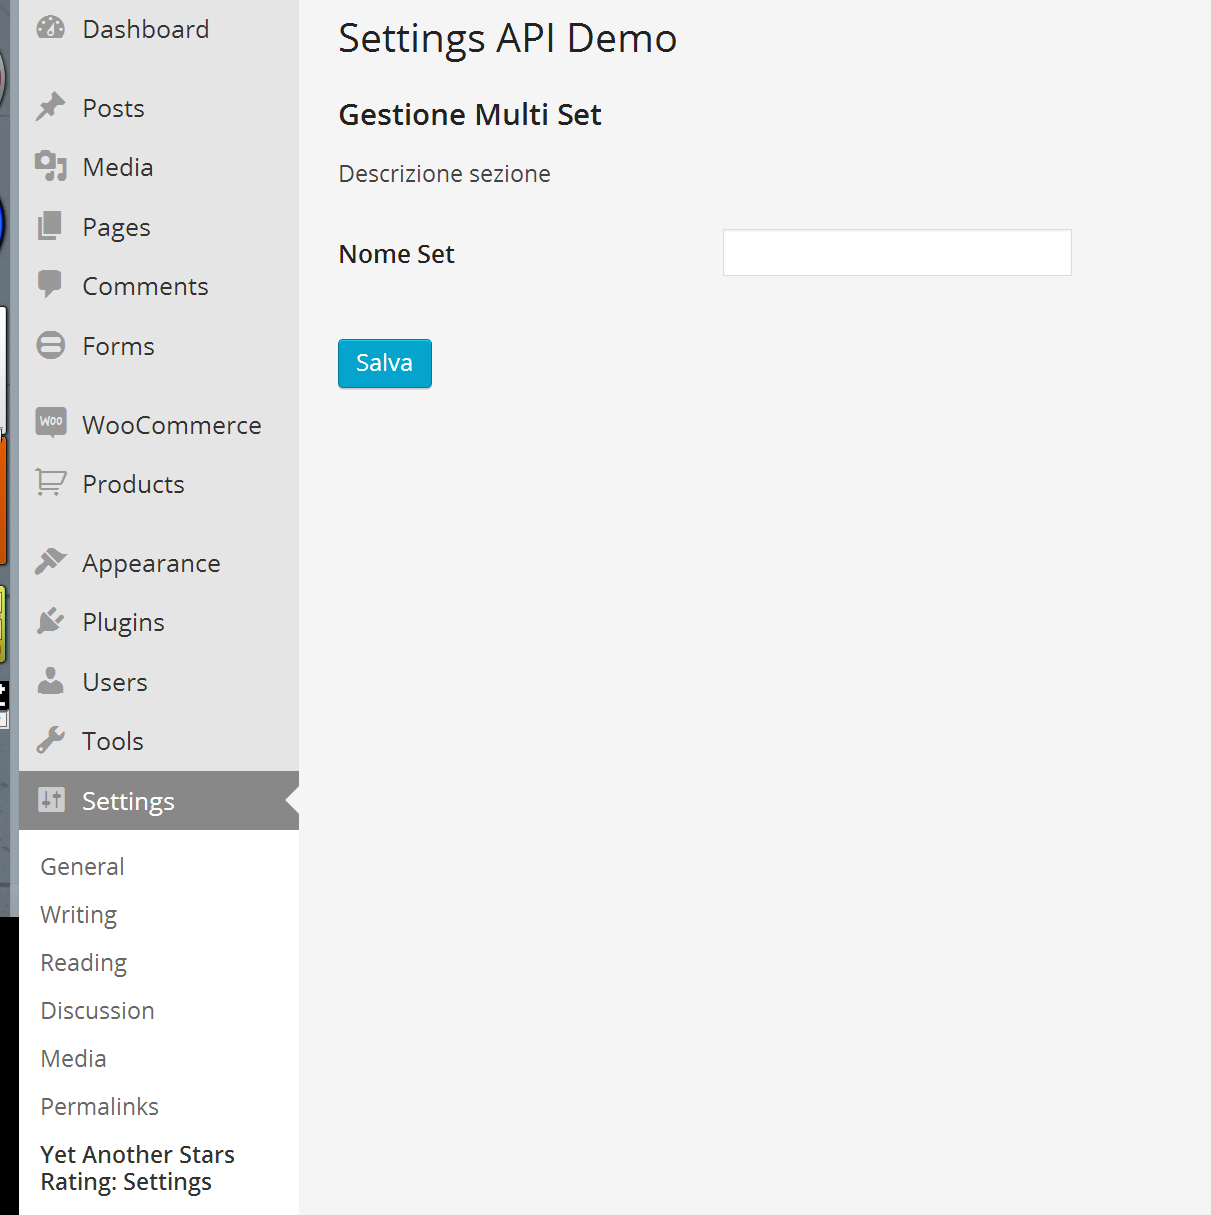
Task: Click the Gestione Multi Set heading
Action: click(470, 114)
